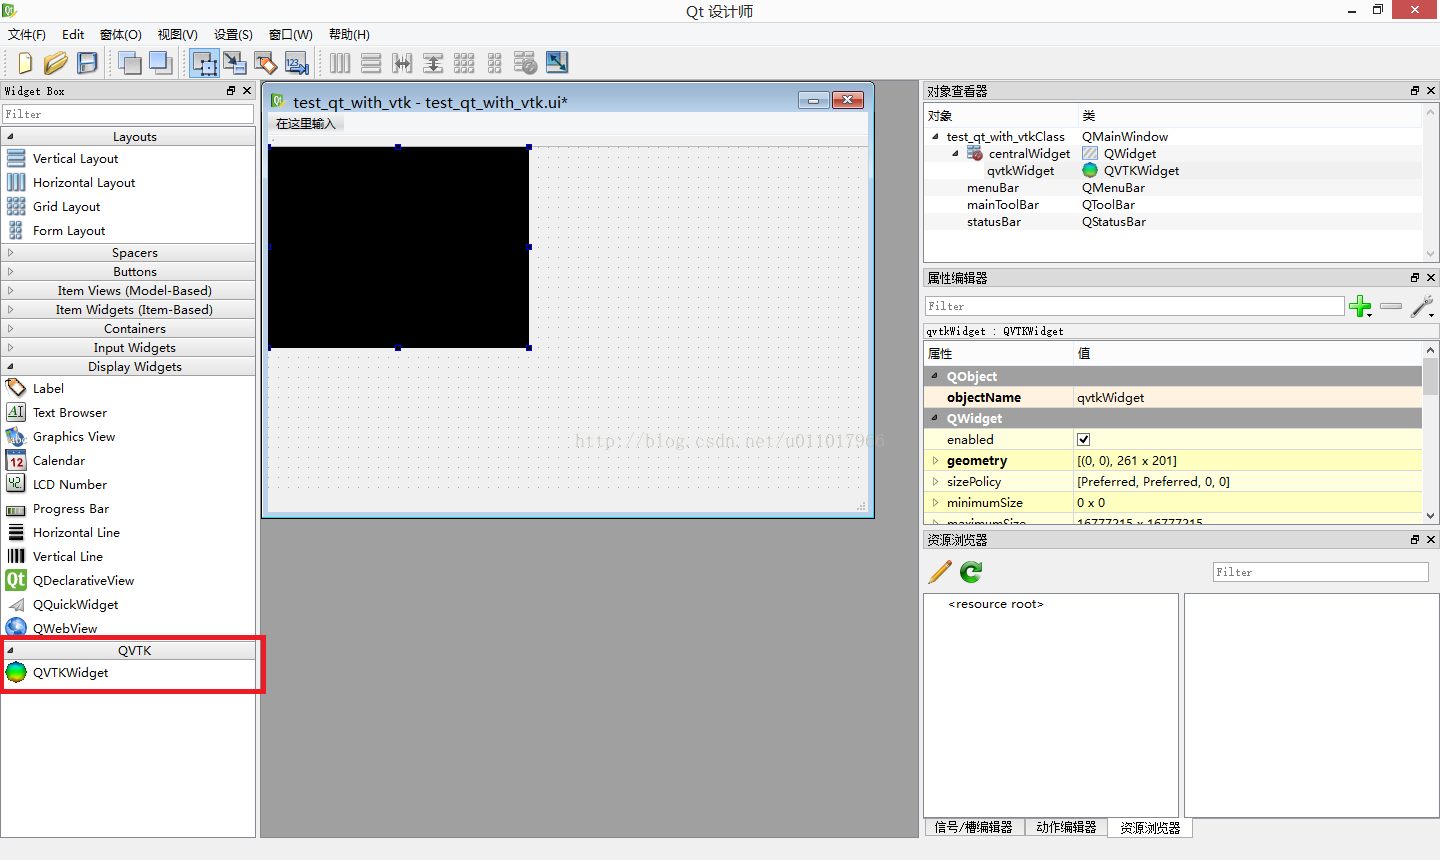Open the wrench property configuration icon

pyautogui.click(x=1421, y=307)
